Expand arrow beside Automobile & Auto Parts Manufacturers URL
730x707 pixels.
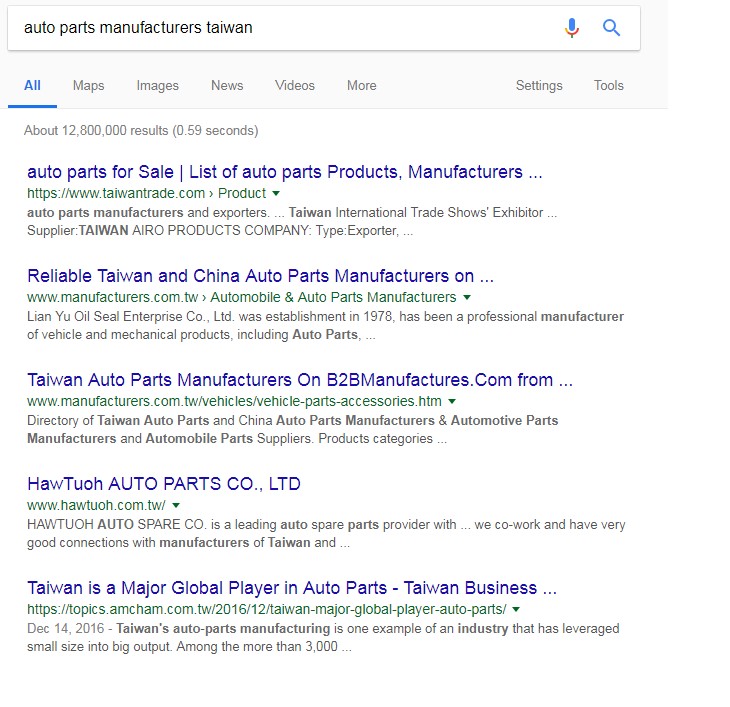click(x=467, y=297)
